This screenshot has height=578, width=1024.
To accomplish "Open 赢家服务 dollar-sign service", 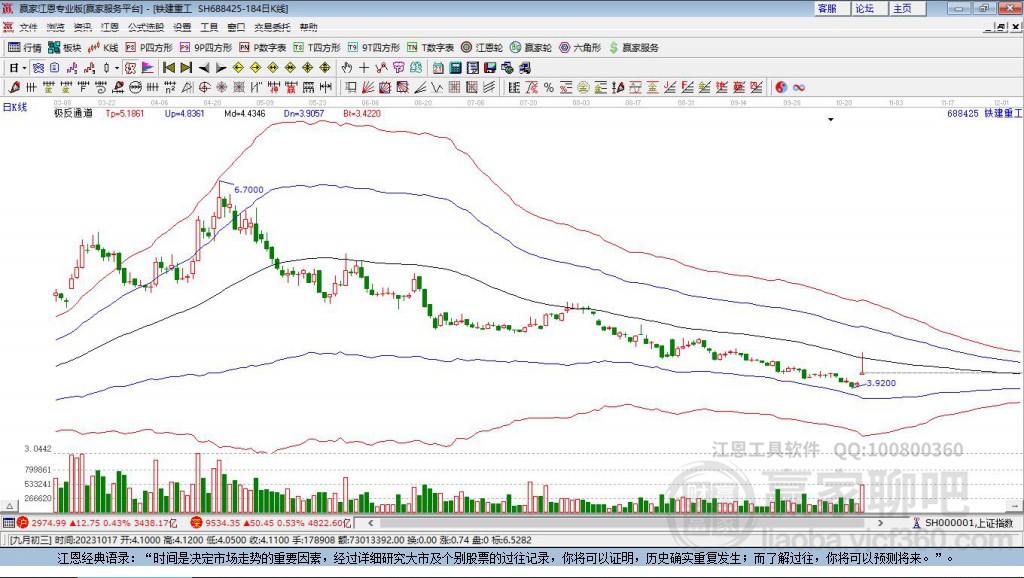I will (633, 48).
